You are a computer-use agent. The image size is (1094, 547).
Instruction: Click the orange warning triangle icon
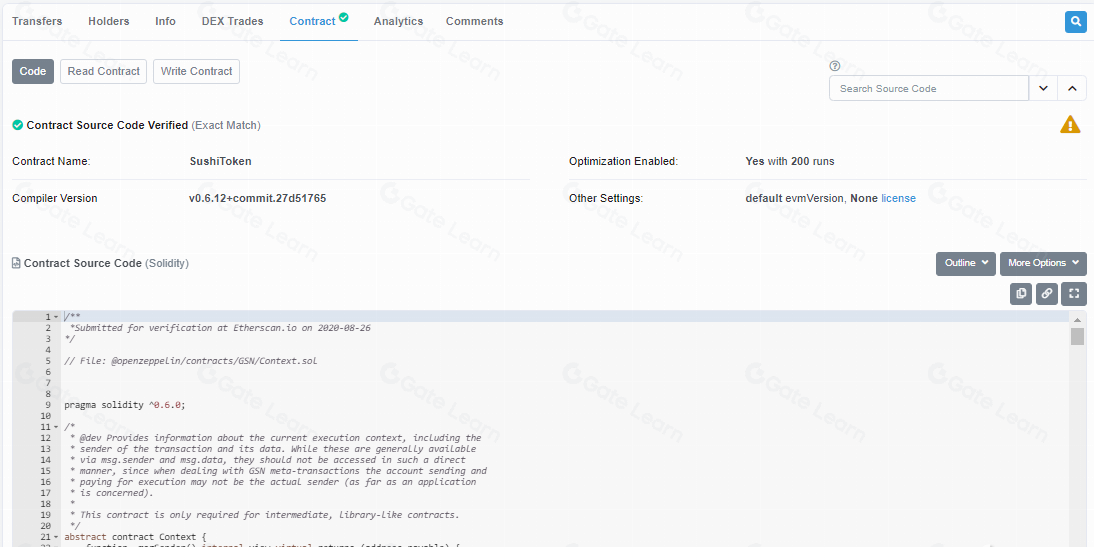(1070, 125)
